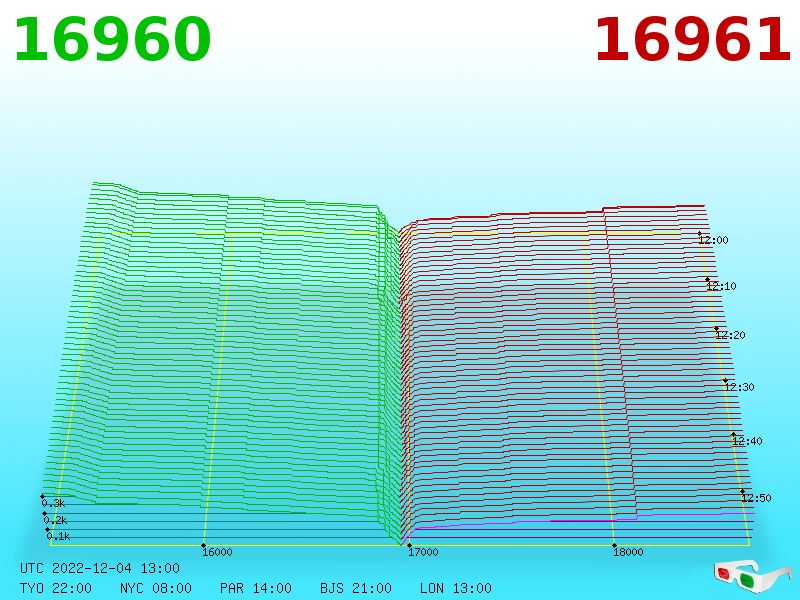Click the PAR 14:00 clock
Image resolution: width=800 pixels, height=600 pixels.
coord(256,588)
